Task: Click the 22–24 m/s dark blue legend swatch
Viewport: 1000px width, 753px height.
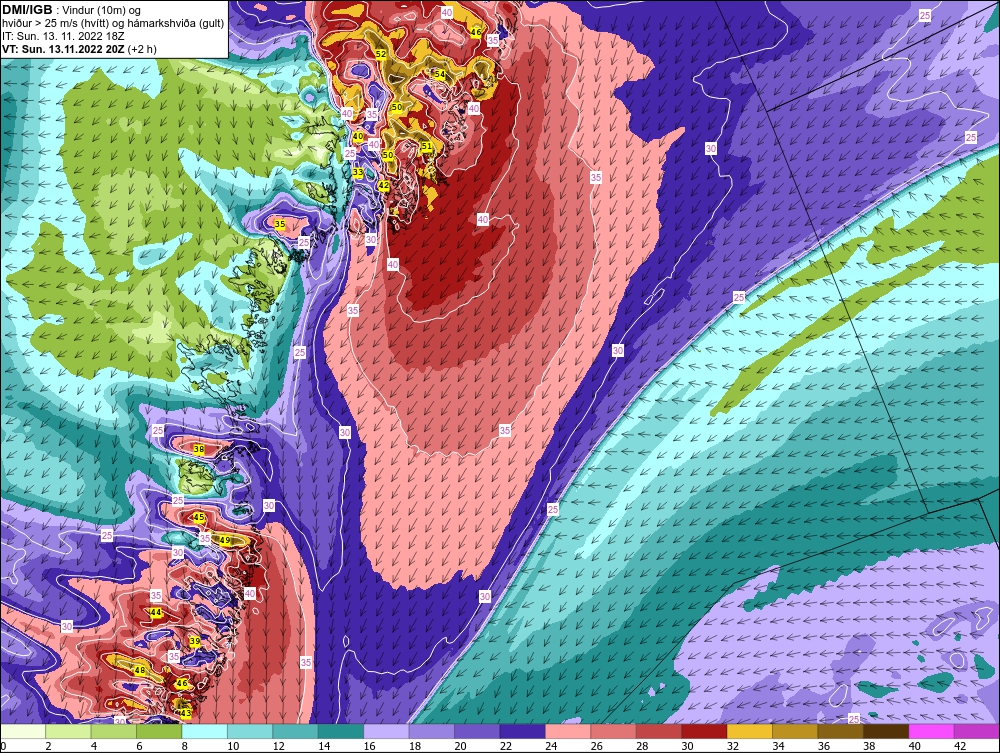Action: [523, 731]
